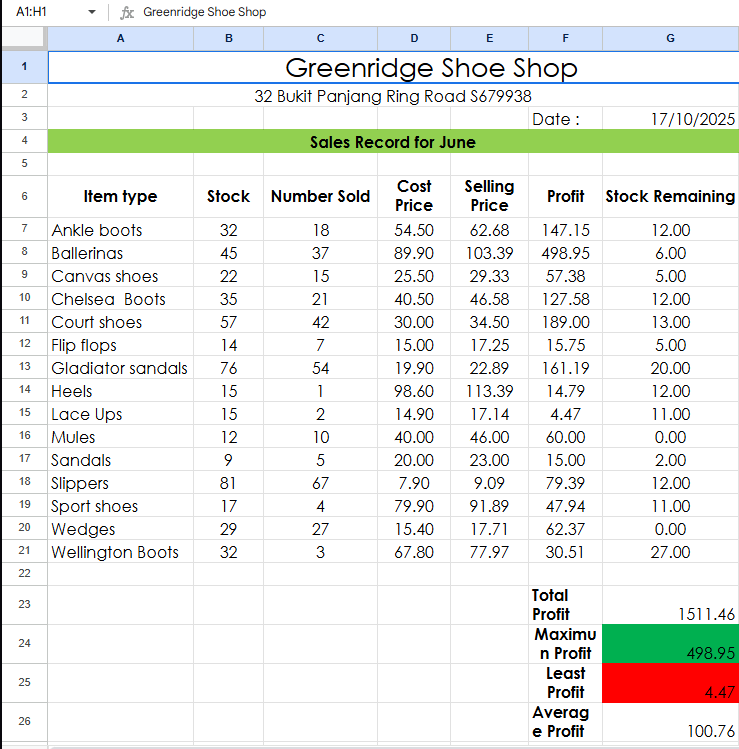Select the Wedges cell
The image size is (739, 749).
pyautogui.click(x=120, y=528)
